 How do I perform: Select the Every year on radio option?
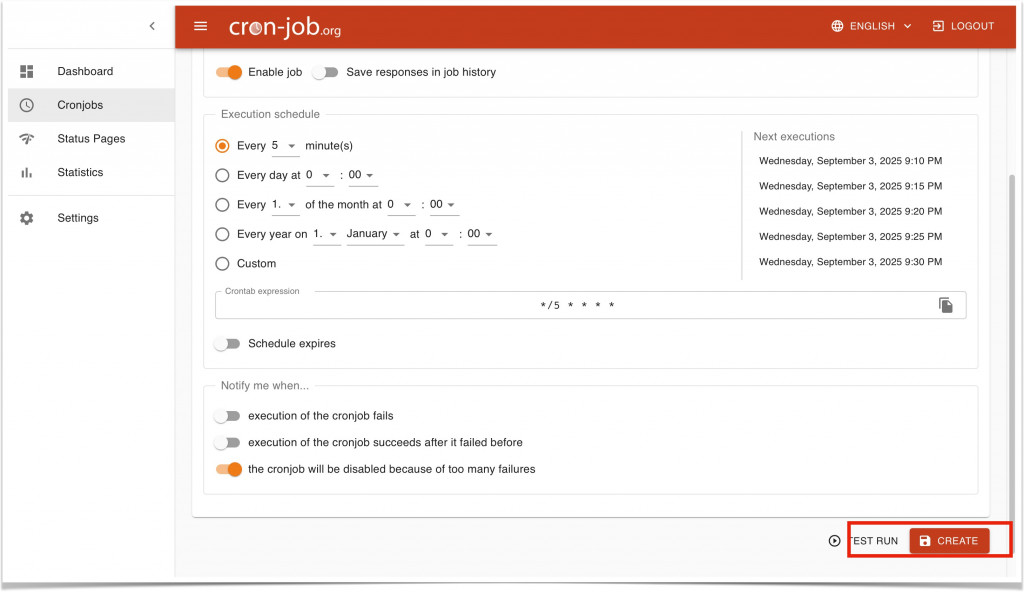[222, 234]
